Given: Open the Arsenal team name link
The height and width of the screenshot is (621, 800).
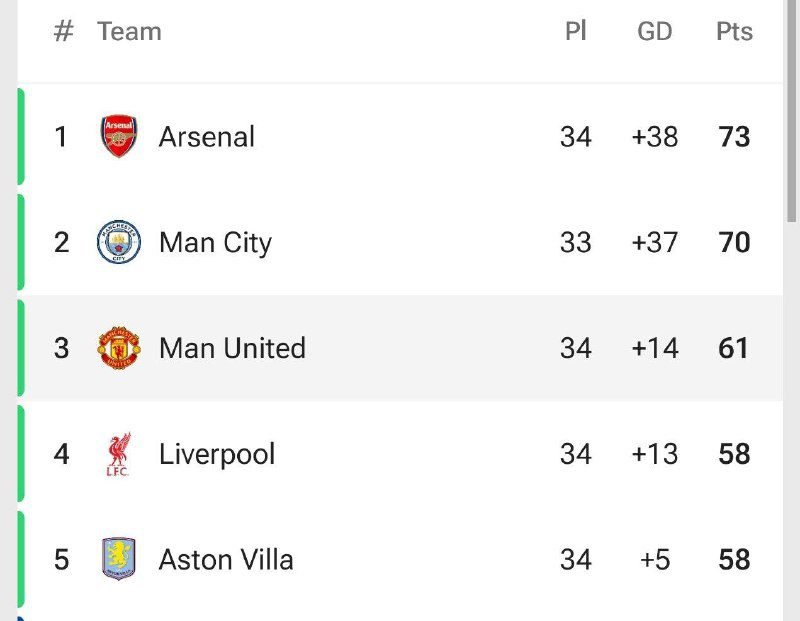Looking at the screenshot, I should point(207,137).
